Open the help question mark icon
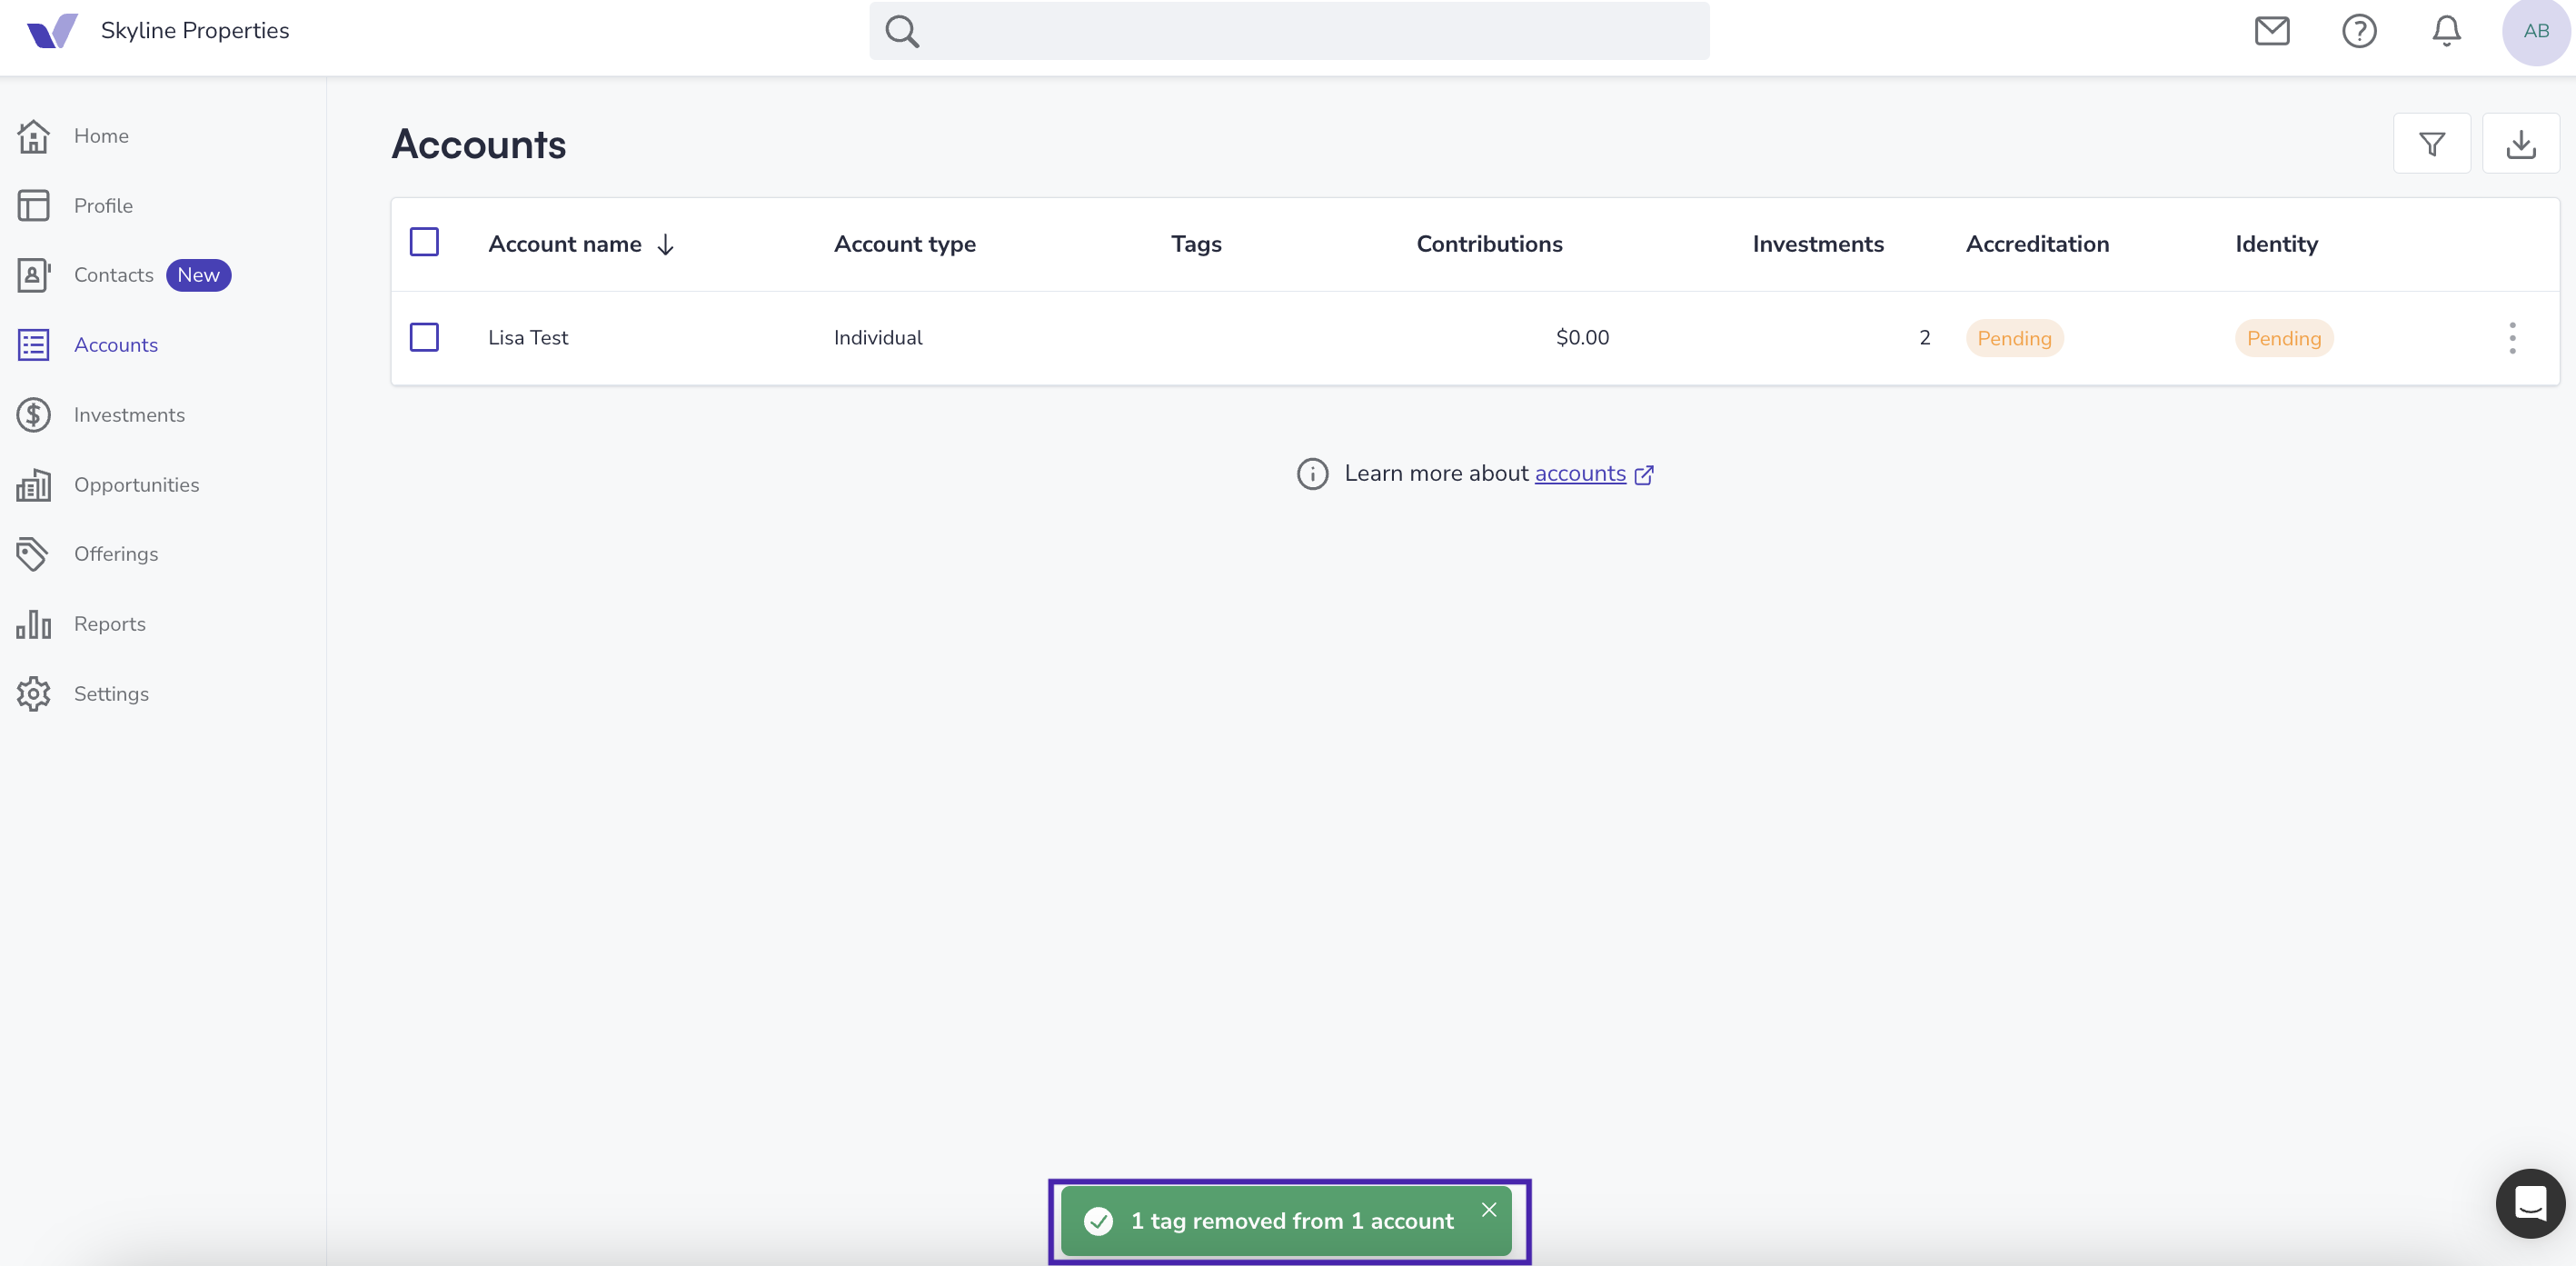Viewport: 2576px width, 1266px height. tap(2359, 31)
